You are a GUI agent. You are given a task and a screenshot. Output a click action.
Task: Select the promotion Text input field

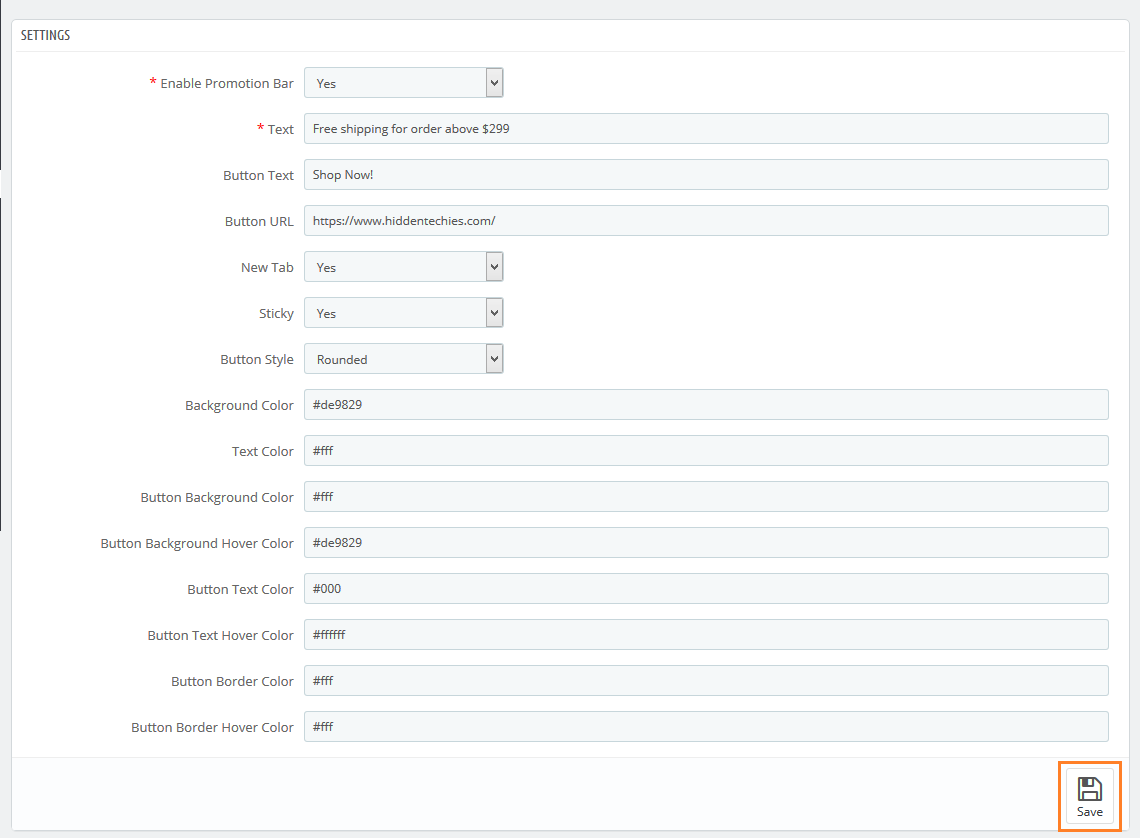click(x=707, y=128)
